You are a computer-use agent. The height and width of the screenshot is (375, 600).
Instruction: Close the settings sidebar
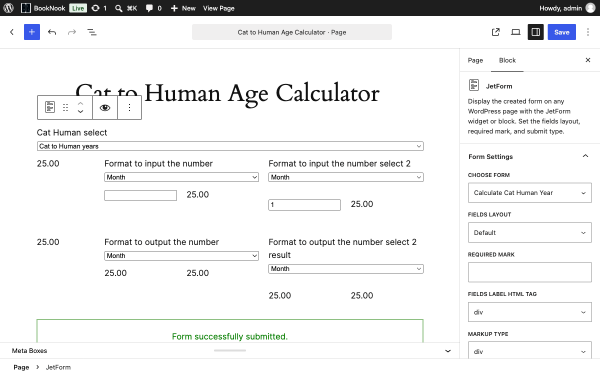(588, 60)
